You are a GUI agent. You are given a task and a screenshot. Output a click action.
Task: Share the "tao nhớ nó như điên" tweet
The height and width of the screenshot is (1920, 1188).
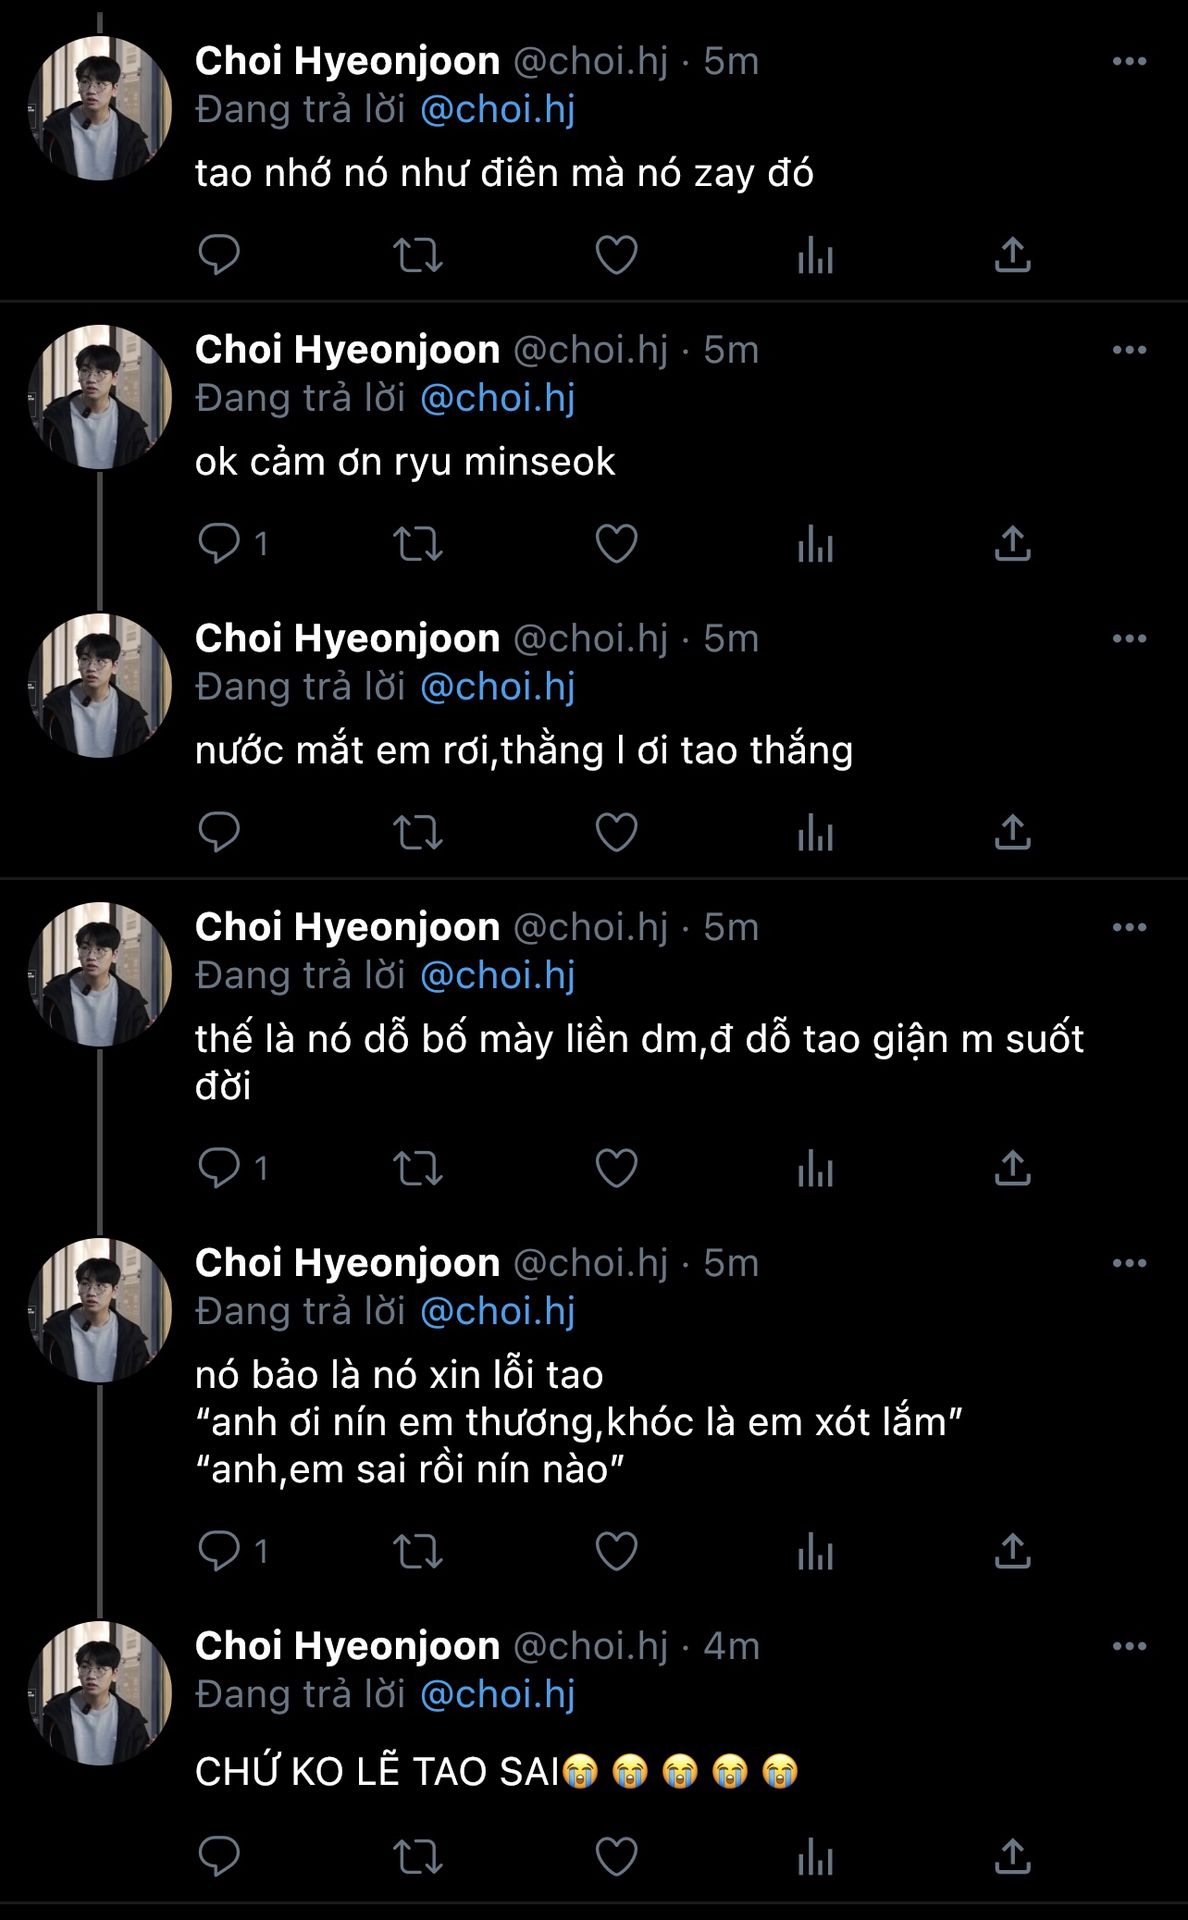[x=1012, y=255]
